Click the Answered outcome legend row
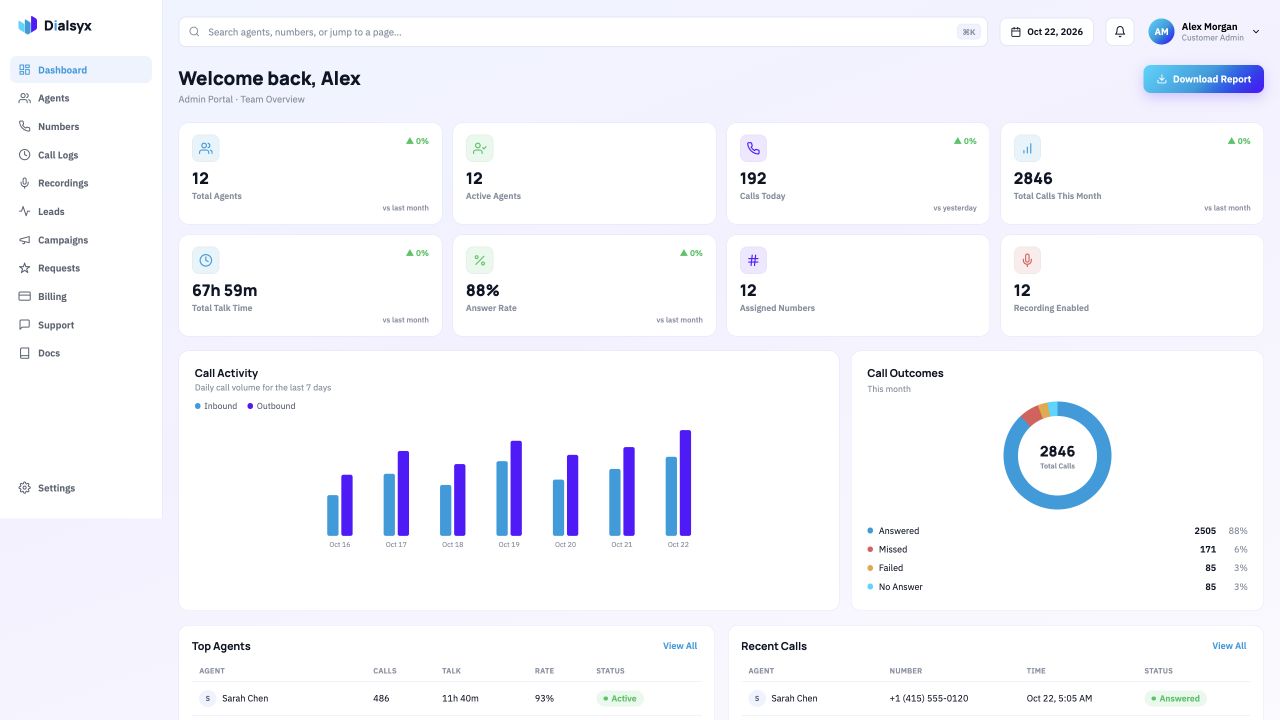The image size is (1280, 720). [1057, 531]
